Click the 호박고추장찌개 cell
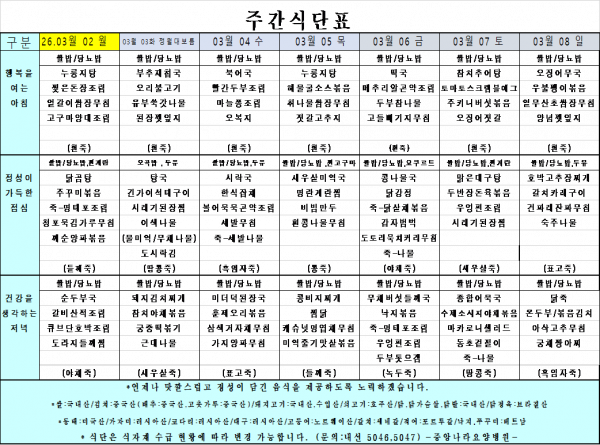This screenshot has height=445, width=600. point(559,178)
